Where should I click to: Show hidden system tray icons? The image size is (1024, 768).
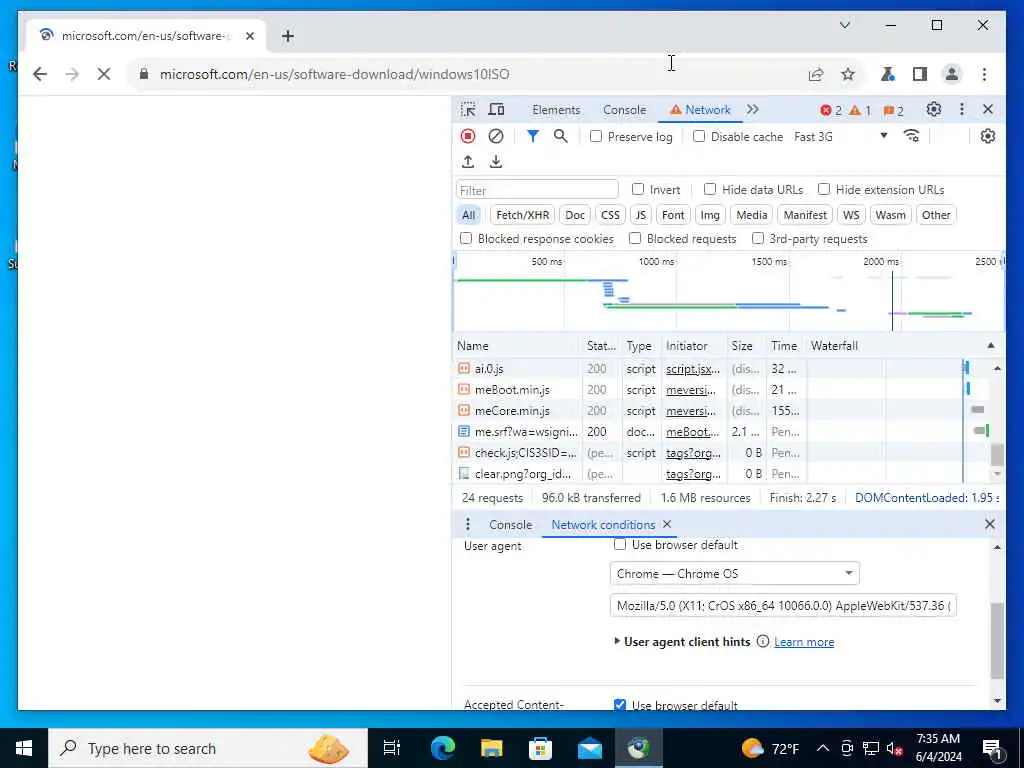tap(823, 748)
